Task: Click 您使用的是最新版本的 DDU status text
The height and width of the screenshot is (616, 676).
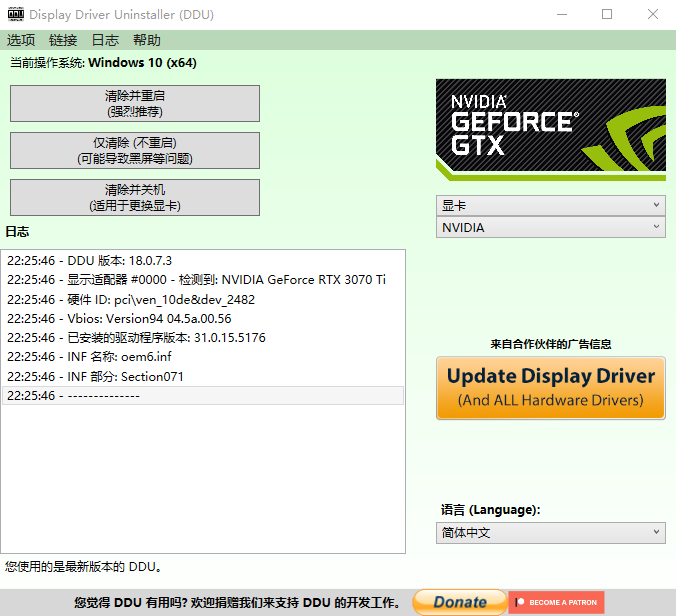Action: (84, 566)
